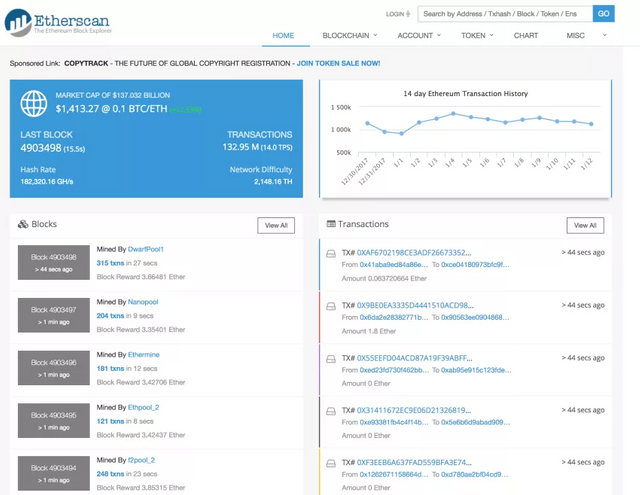Open sender address 0x41aba9ed84a86e
This screenshot has width=640, height=495.
(394, 264)
